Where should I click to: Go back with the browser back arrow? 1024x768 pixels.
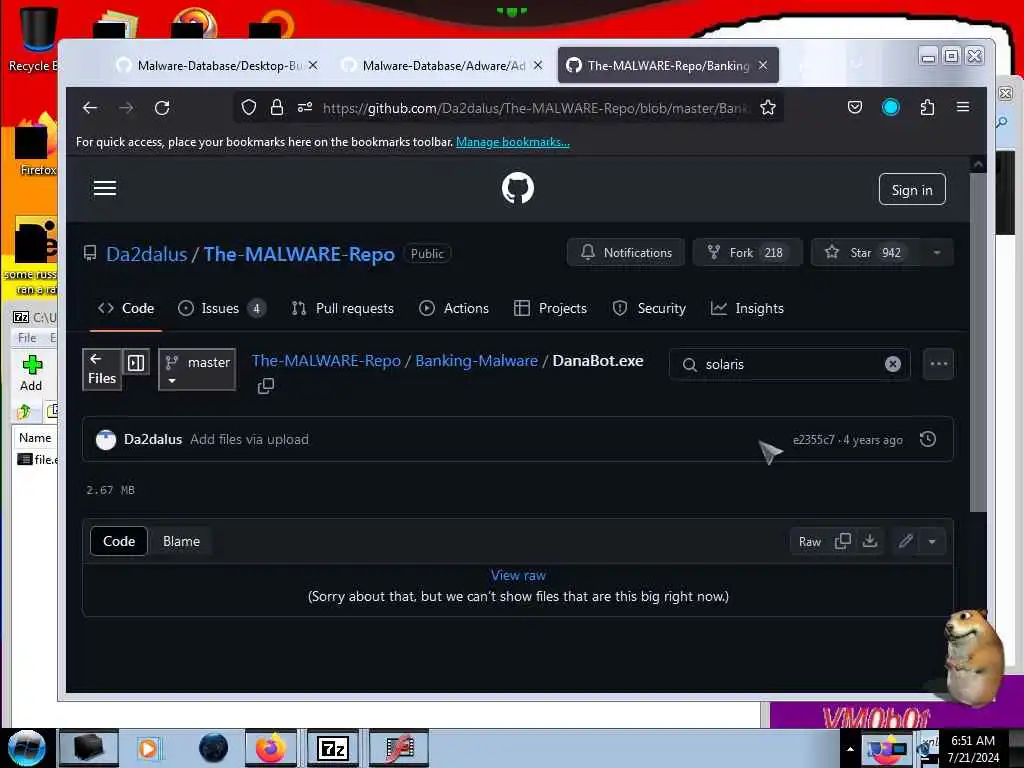pyautogui.click(x=90, y=108)
